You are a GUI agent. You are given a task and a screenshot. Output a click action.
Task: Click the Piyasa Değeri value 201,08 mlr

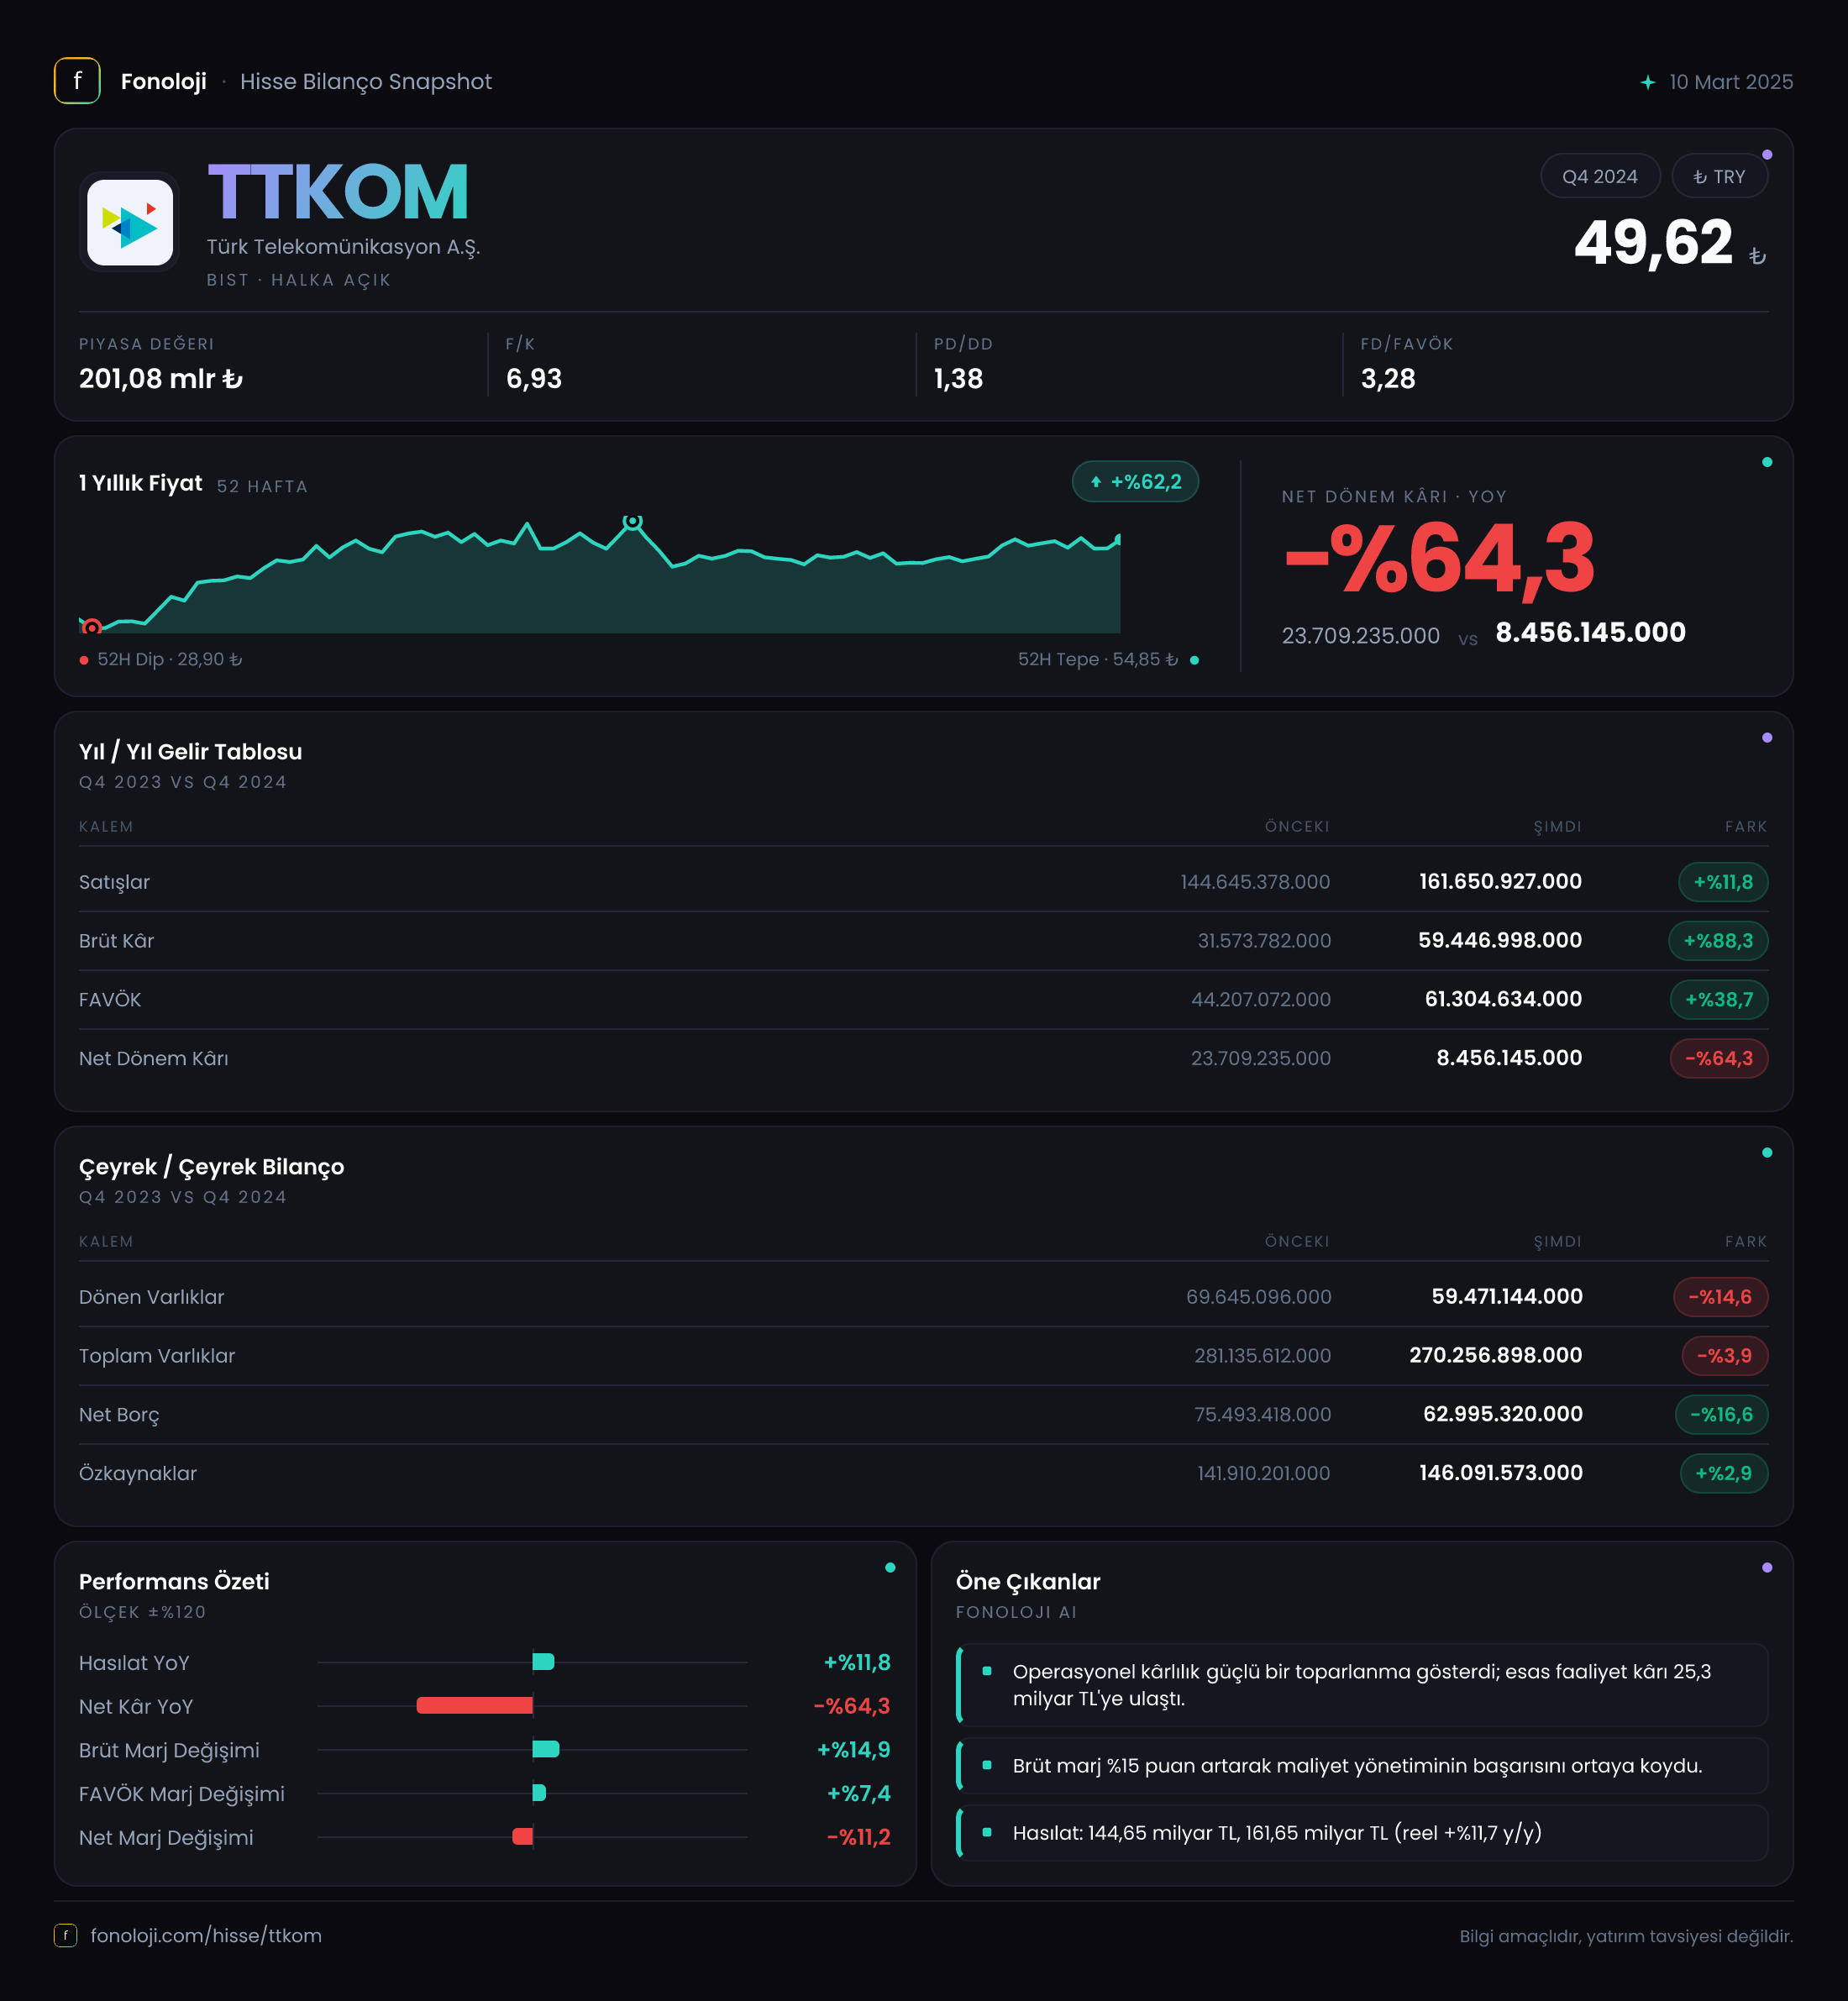pos(161,379)
